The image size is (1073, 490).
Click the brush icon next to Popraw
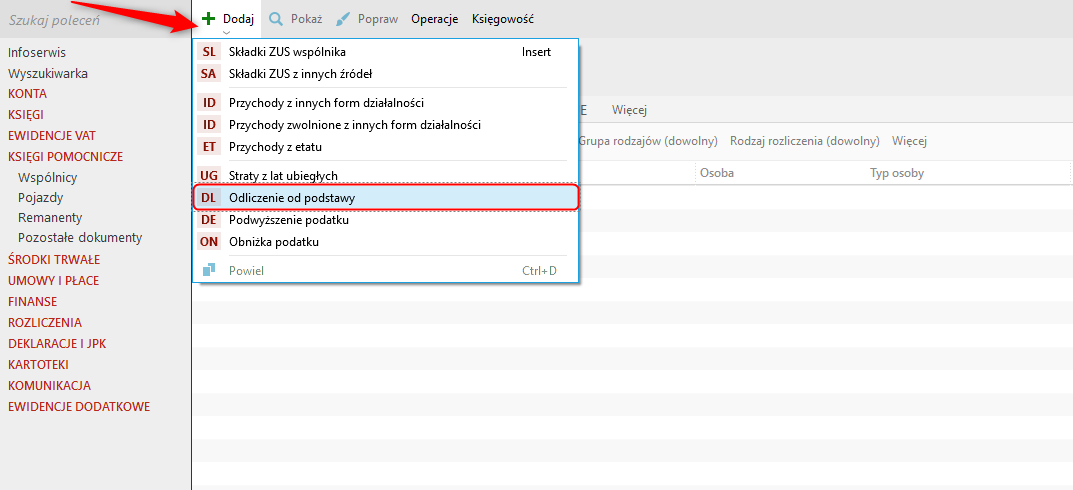(x=344, y=19)
